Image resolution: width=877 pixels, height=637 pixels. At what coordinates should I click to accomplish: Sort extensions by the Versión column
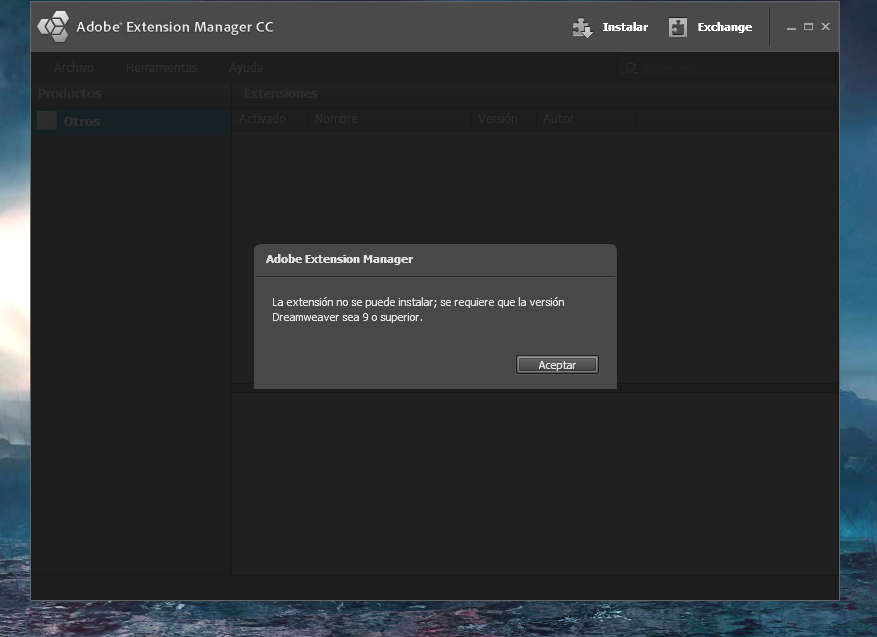click(496, 118)
